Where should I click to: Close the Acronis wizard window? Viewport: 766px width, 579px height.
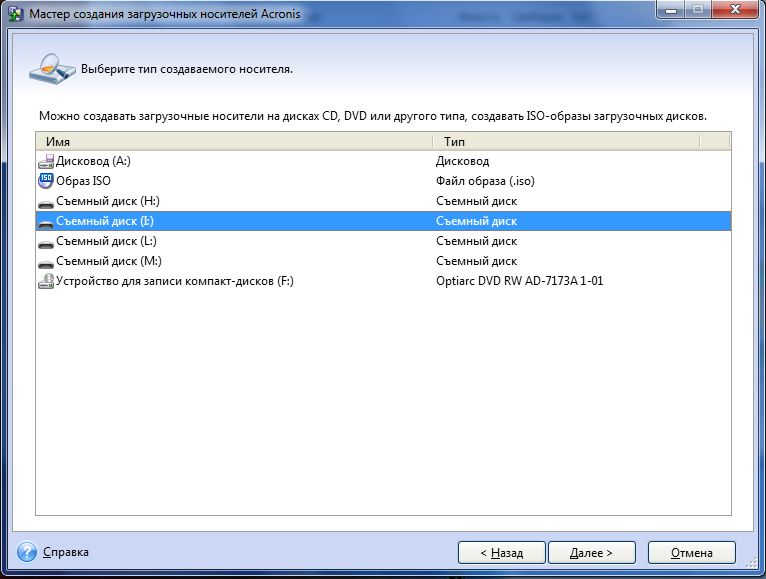[x=734, y=9]
